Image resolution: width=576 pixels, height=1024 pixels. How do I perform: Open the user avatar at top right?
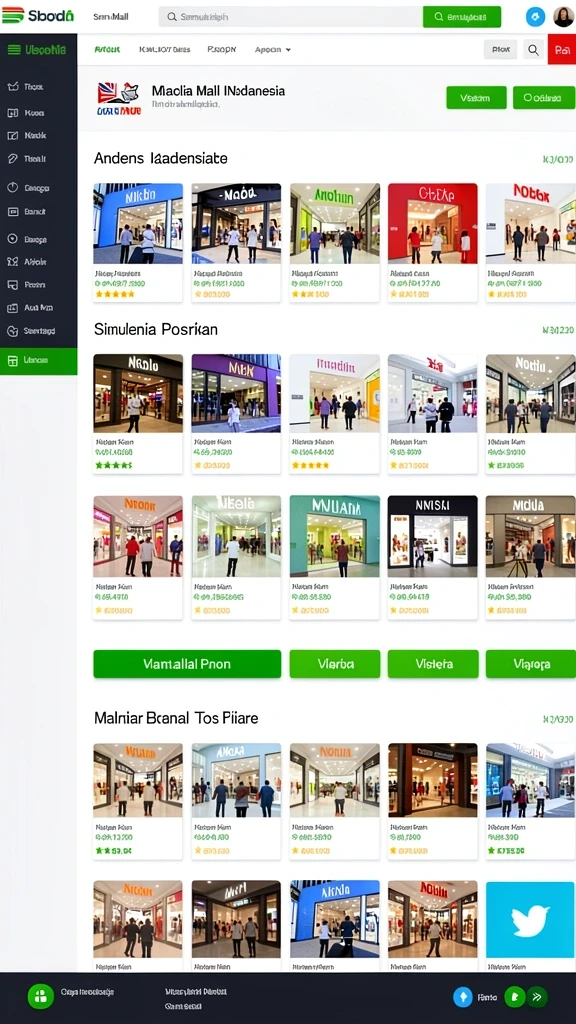[564, 17]
